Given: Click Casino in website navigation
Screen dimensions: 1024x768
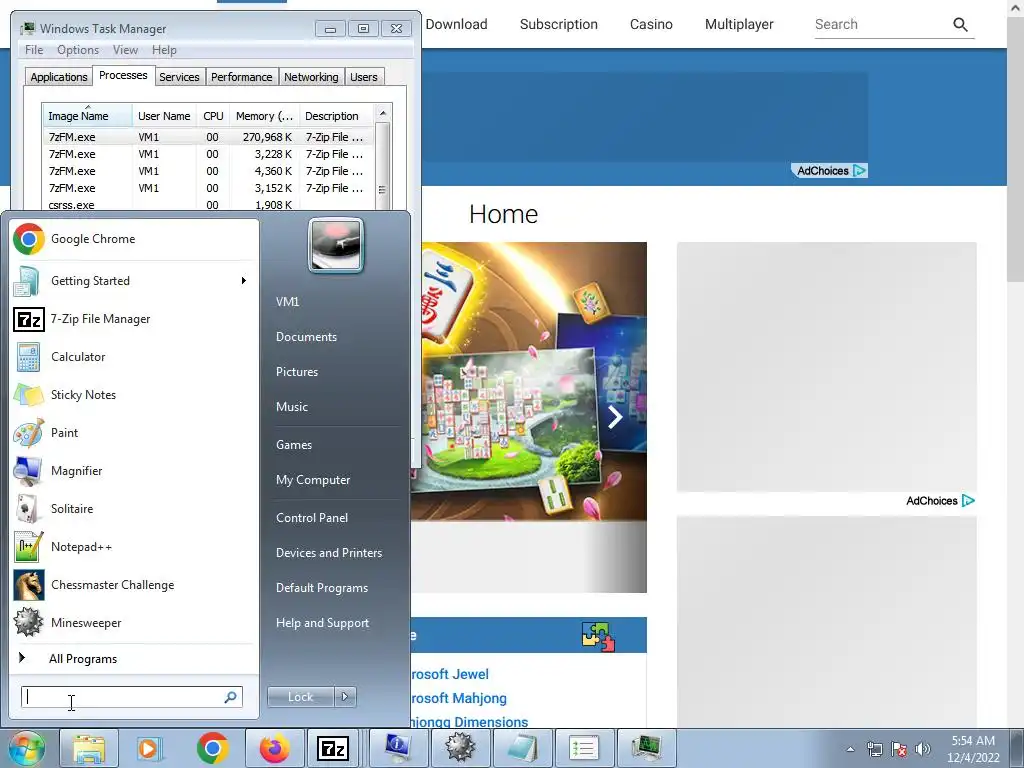Looking at the screenshot, I should [651, 25].
